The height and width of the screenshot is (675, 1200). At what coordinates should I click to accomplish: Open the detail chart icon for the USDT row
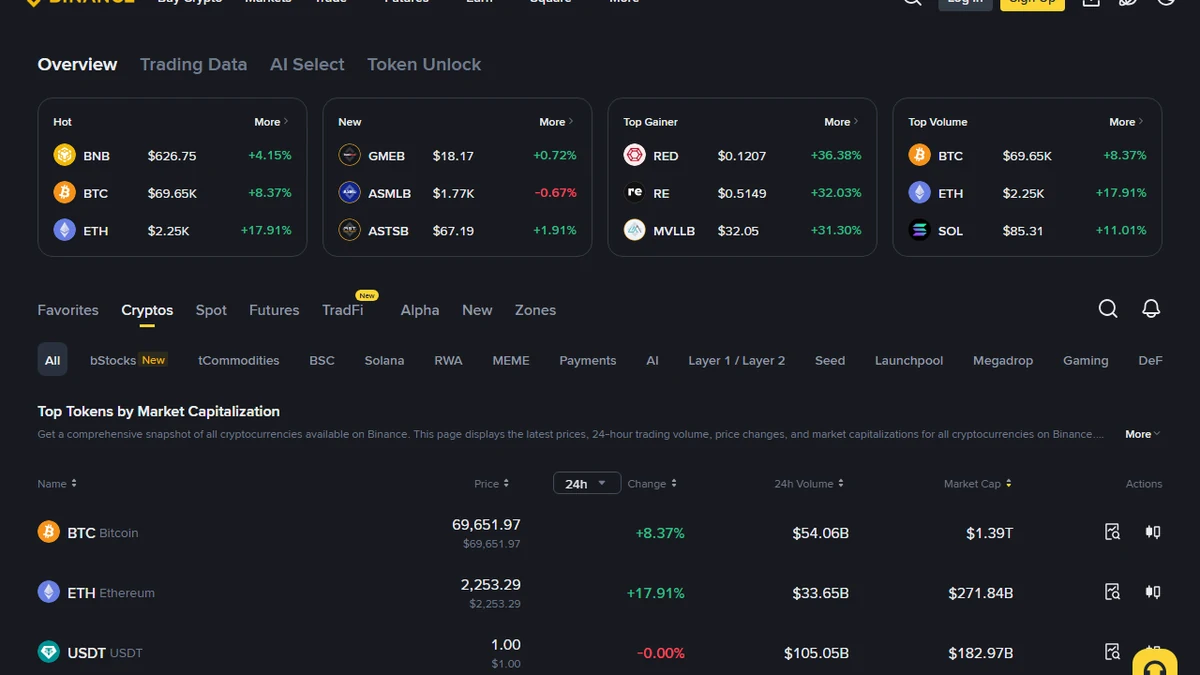tap(1112, 652)
